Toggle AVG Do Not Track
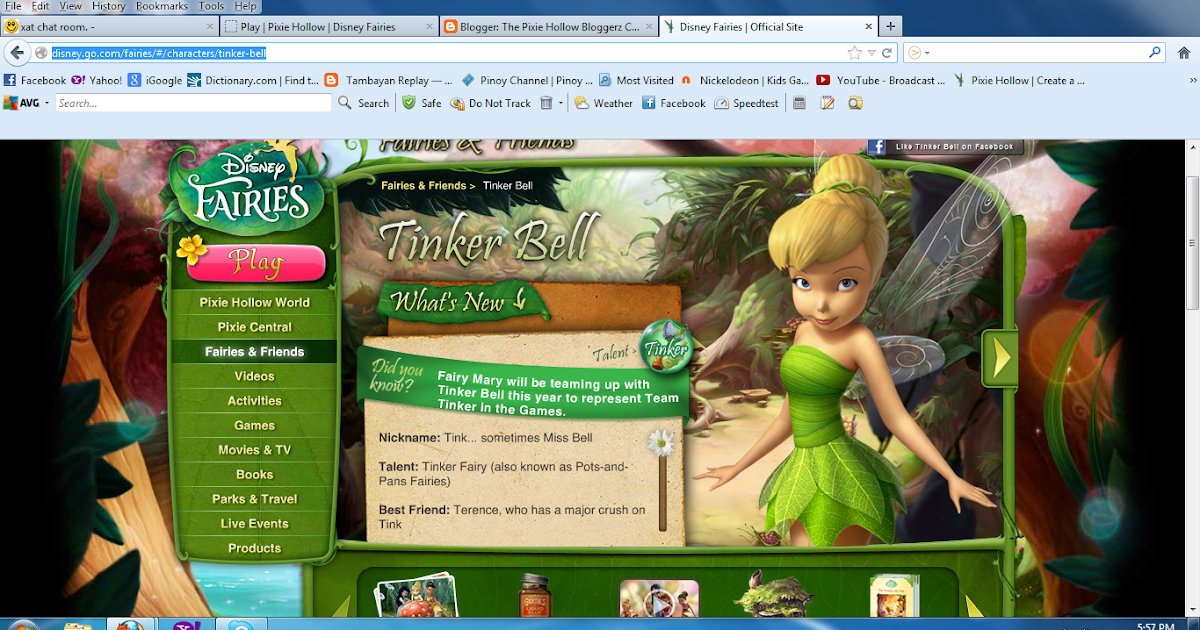1200x630 pixels. (491, 103)
